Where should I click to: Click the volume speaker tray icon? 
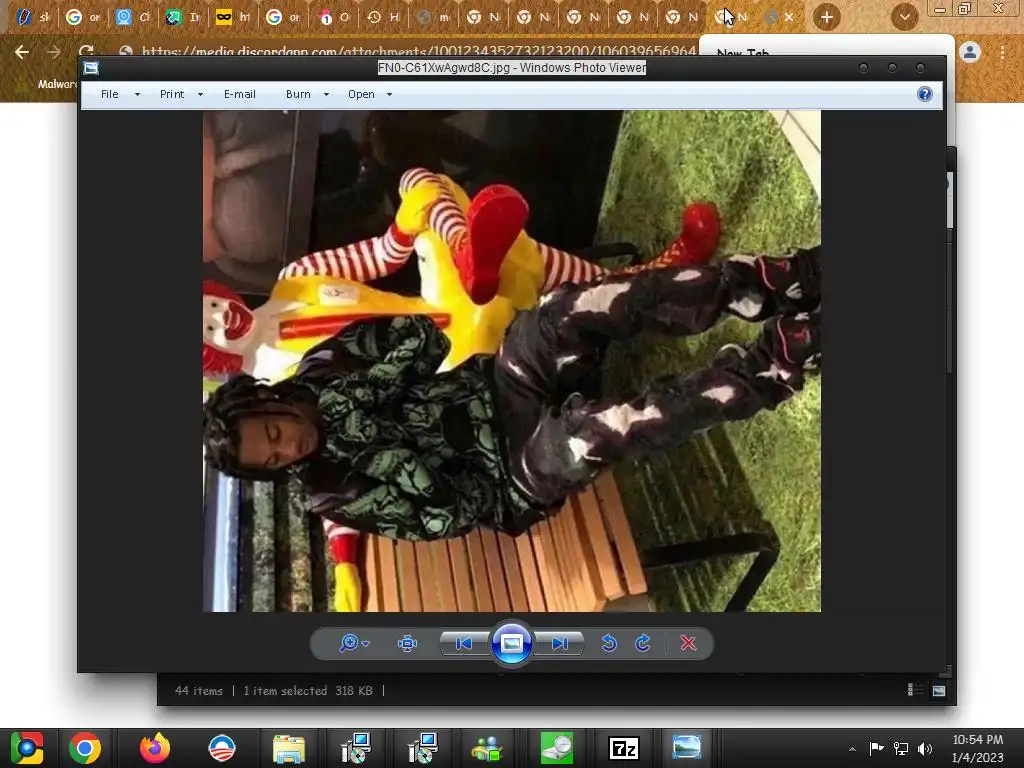pos(925,748)
